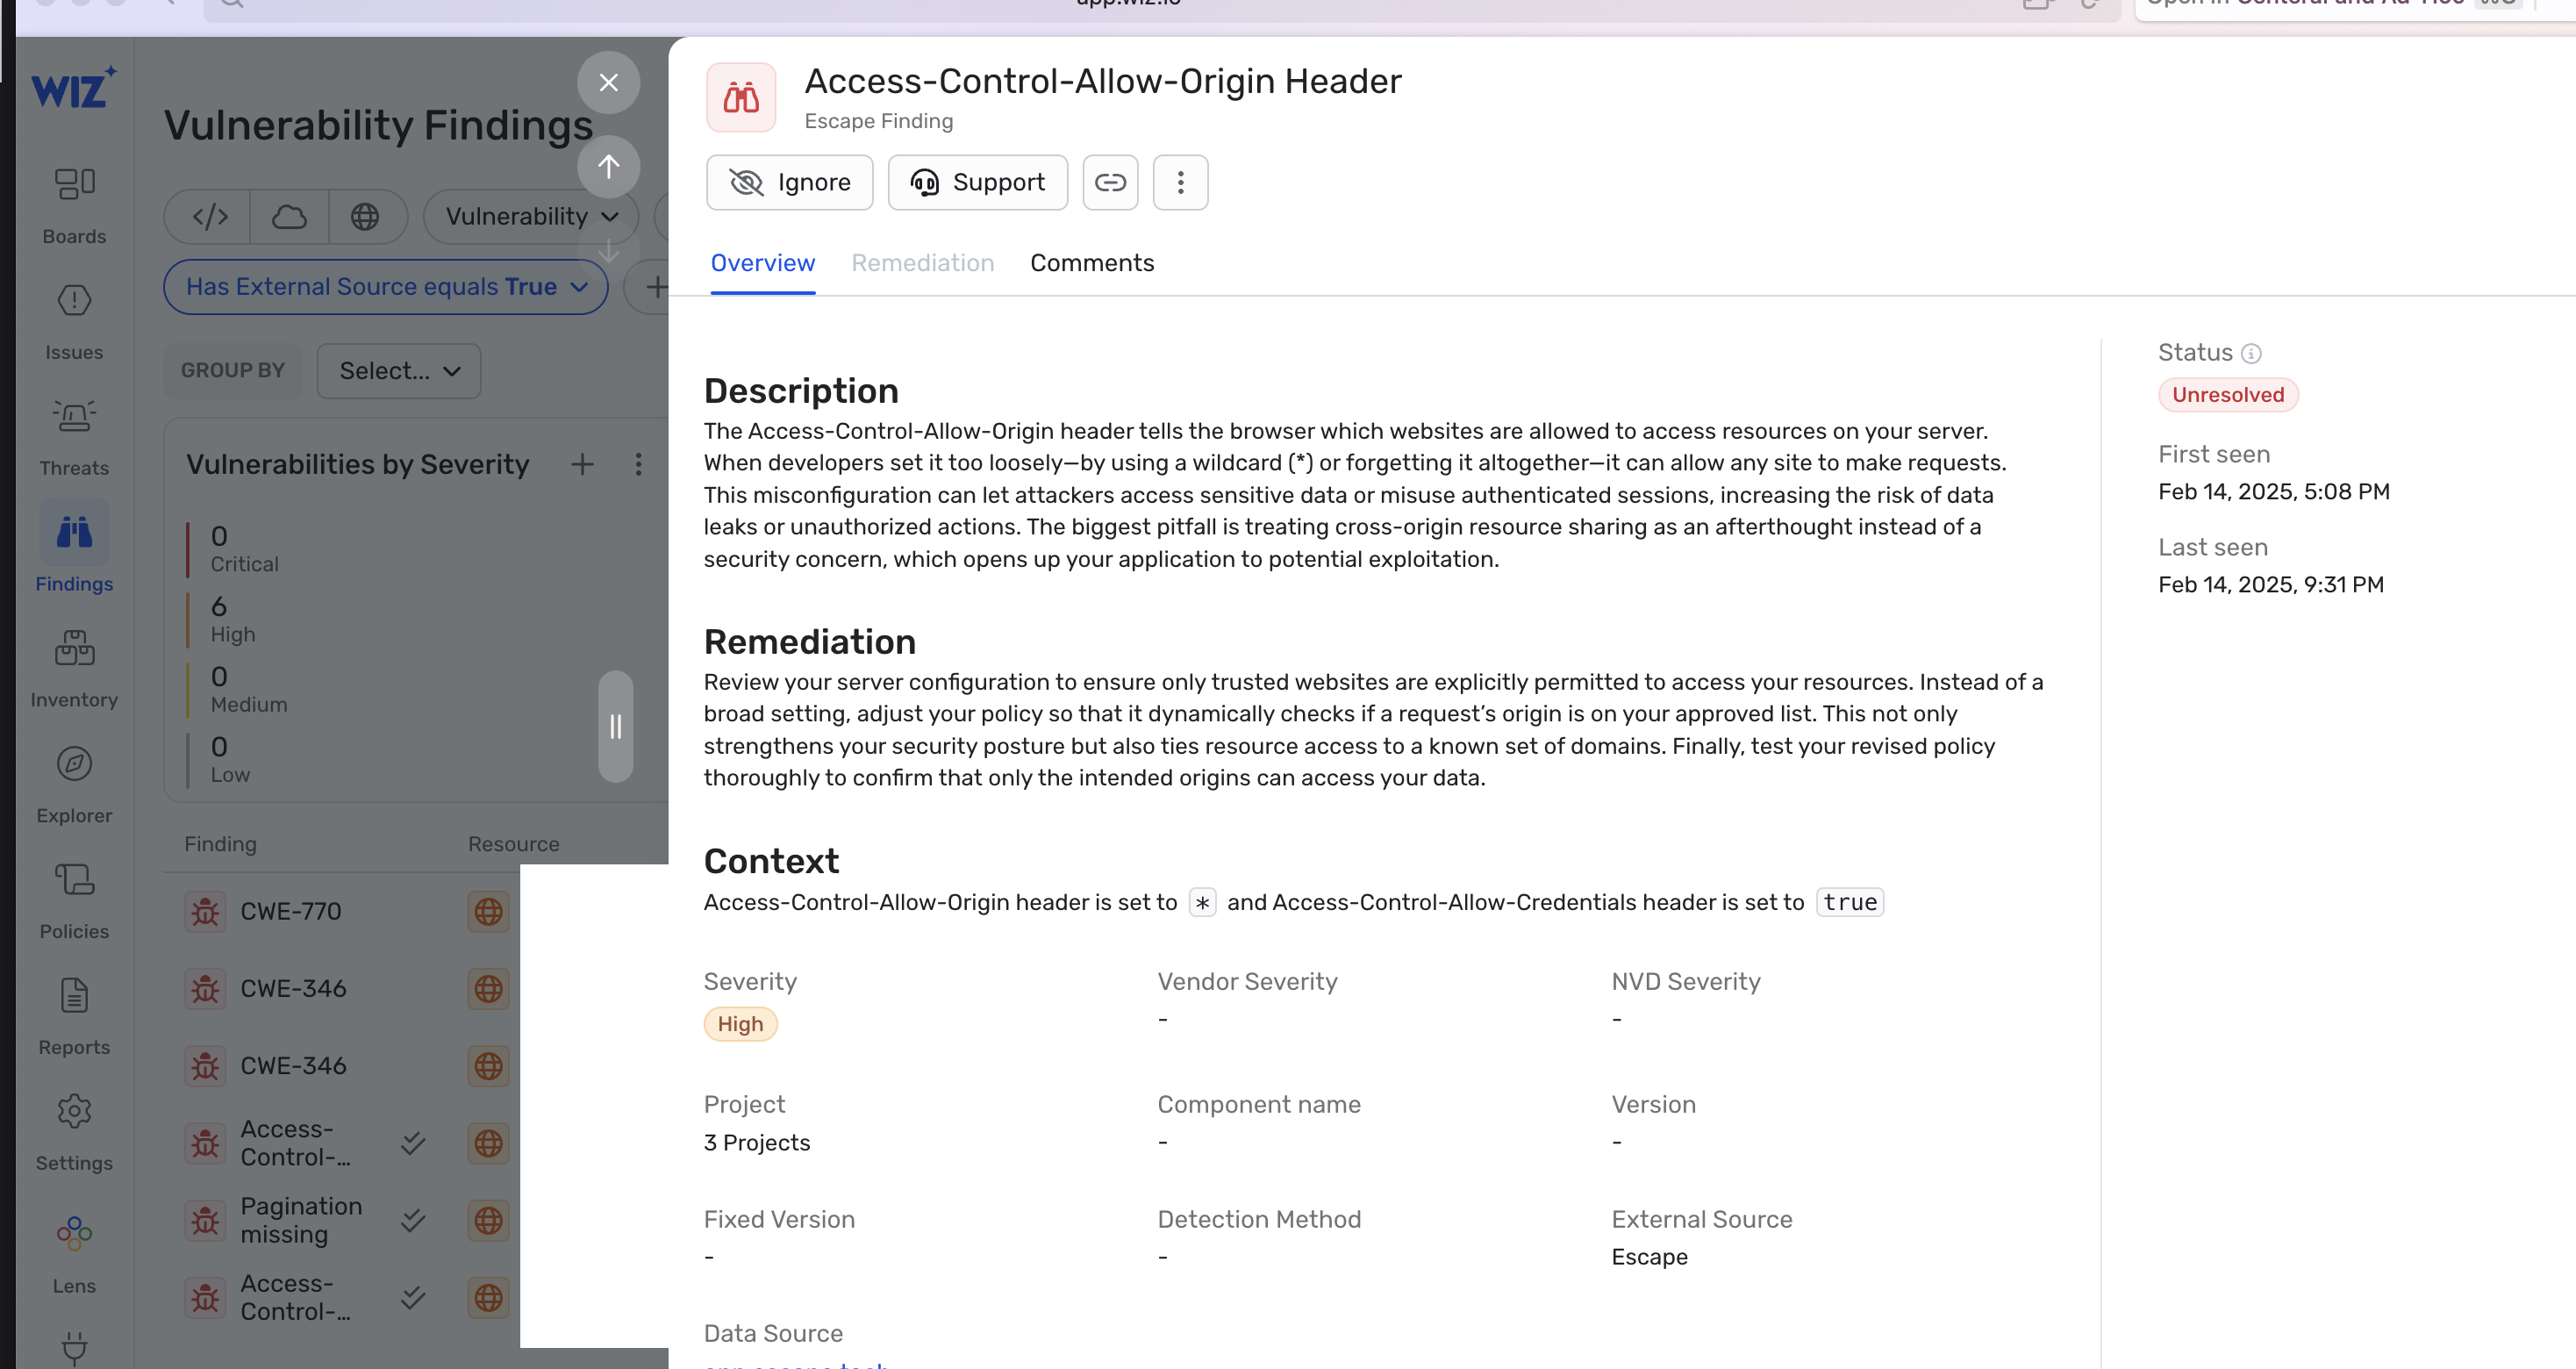
Task: Click the panel resize handle
Action: click(615, 726)
